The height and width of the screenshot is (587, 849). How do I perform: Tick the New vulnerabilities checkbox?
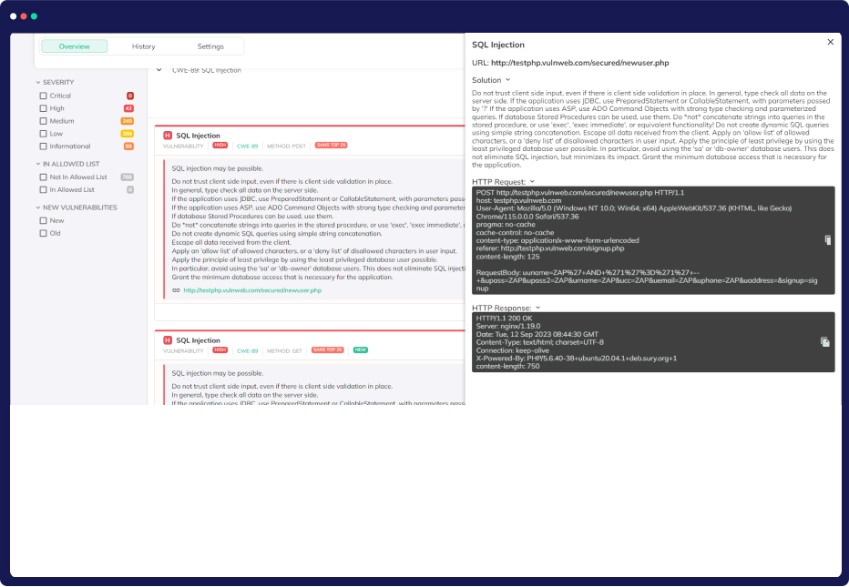[43, 220]
